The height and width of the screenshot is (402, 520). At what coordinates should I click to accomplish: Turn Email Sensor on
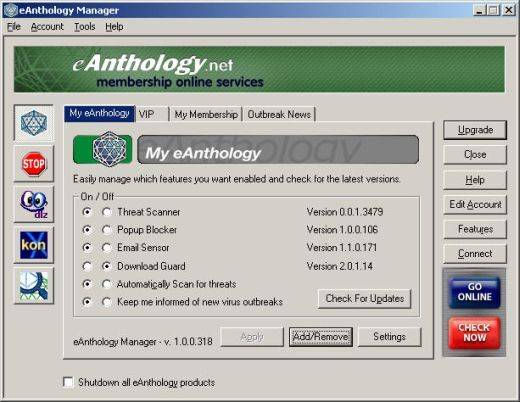pyautogui.click(x=87, y=247)
